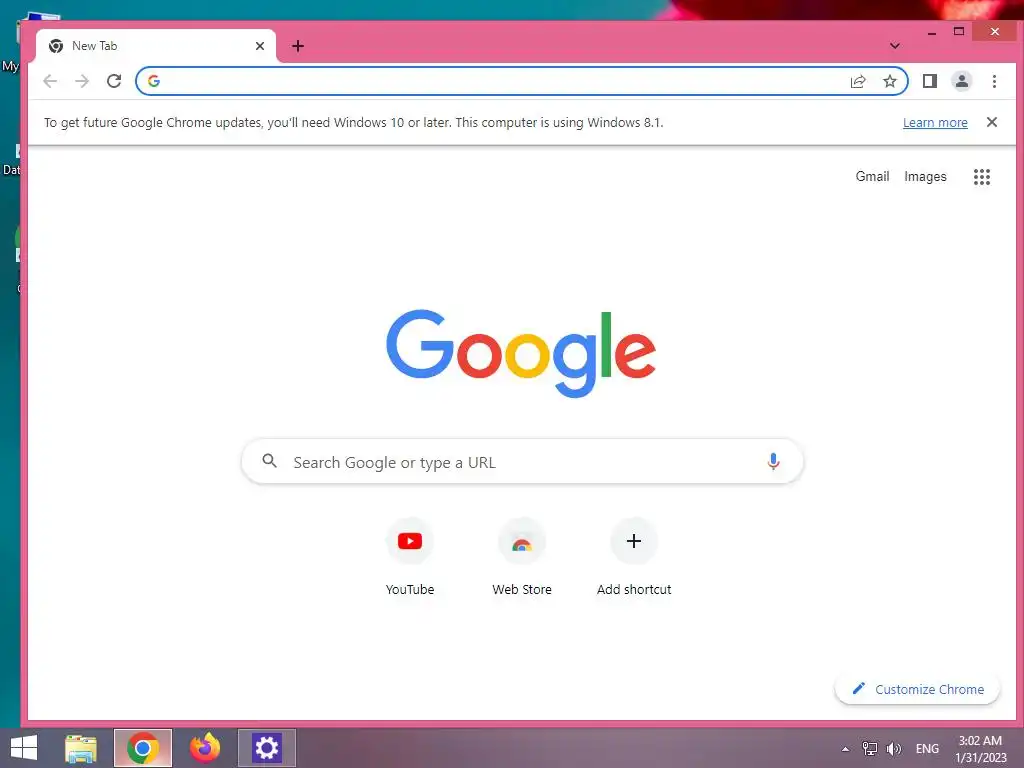Screen dimensions: 1024x768
Task: Bookmark this tab with the star icon
Action: [889, 81]
